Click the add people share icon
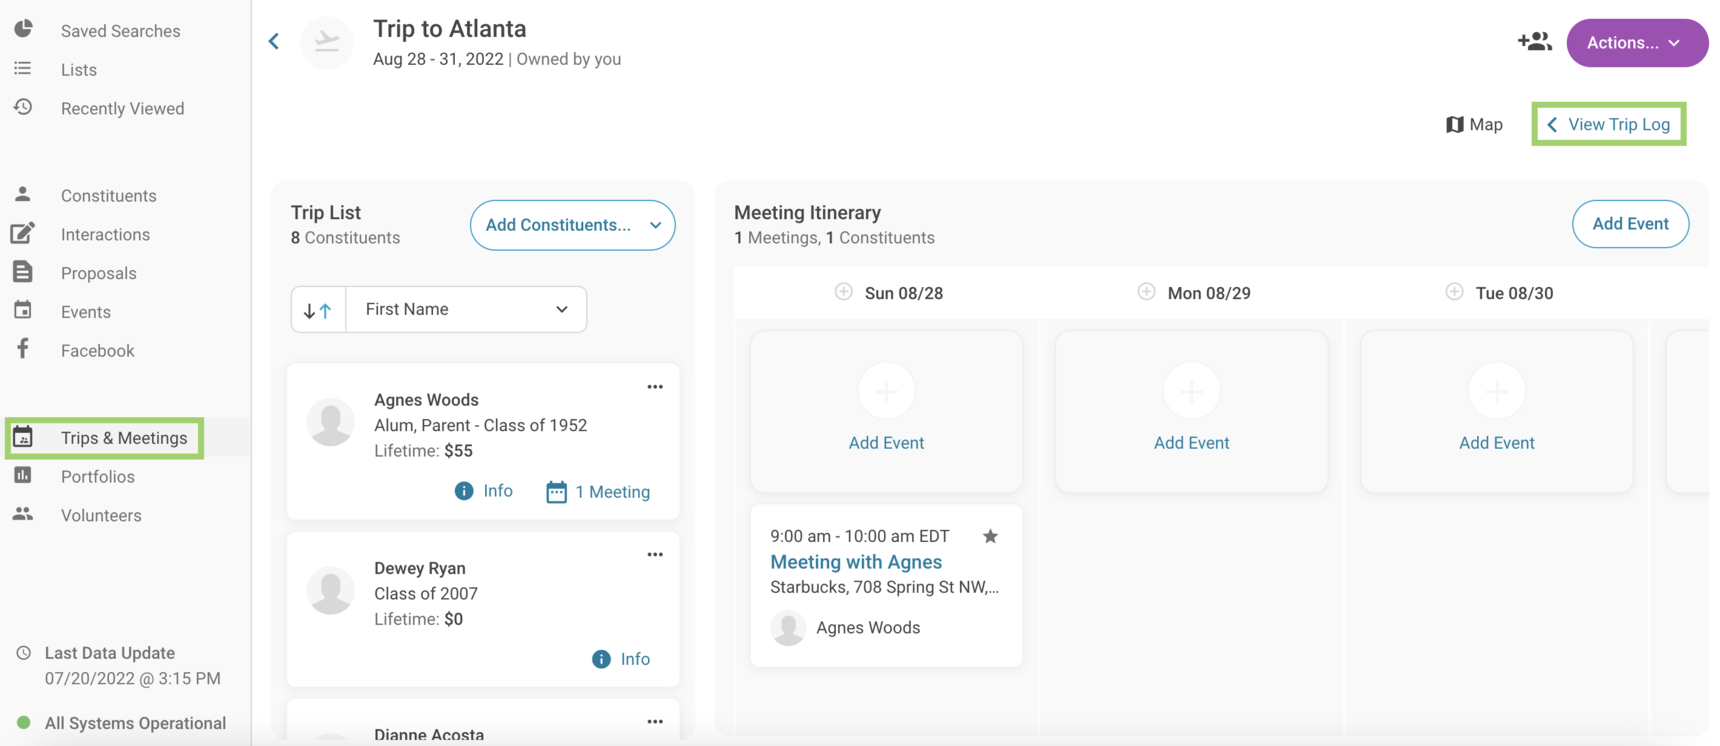The image size is (1720, 746). tap(1534, 42)
